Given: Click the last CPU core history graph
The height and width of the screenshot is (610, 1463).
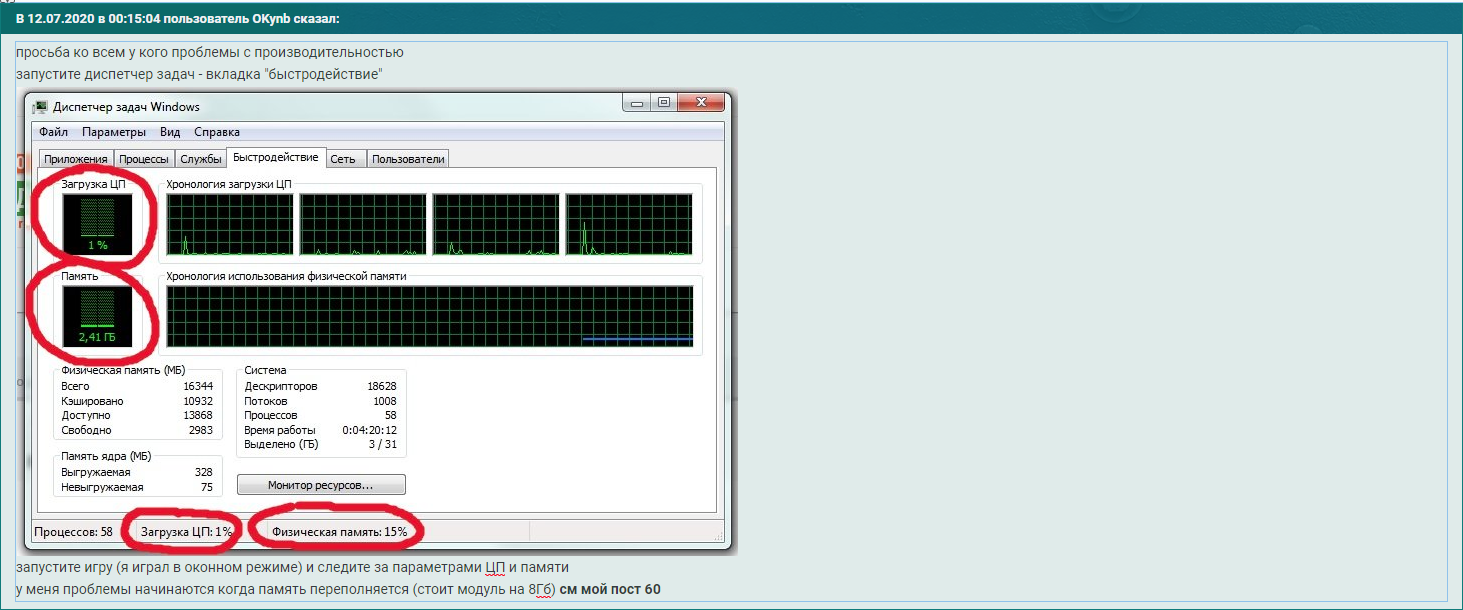Looking at the screenshot, I should click(628, 225).
